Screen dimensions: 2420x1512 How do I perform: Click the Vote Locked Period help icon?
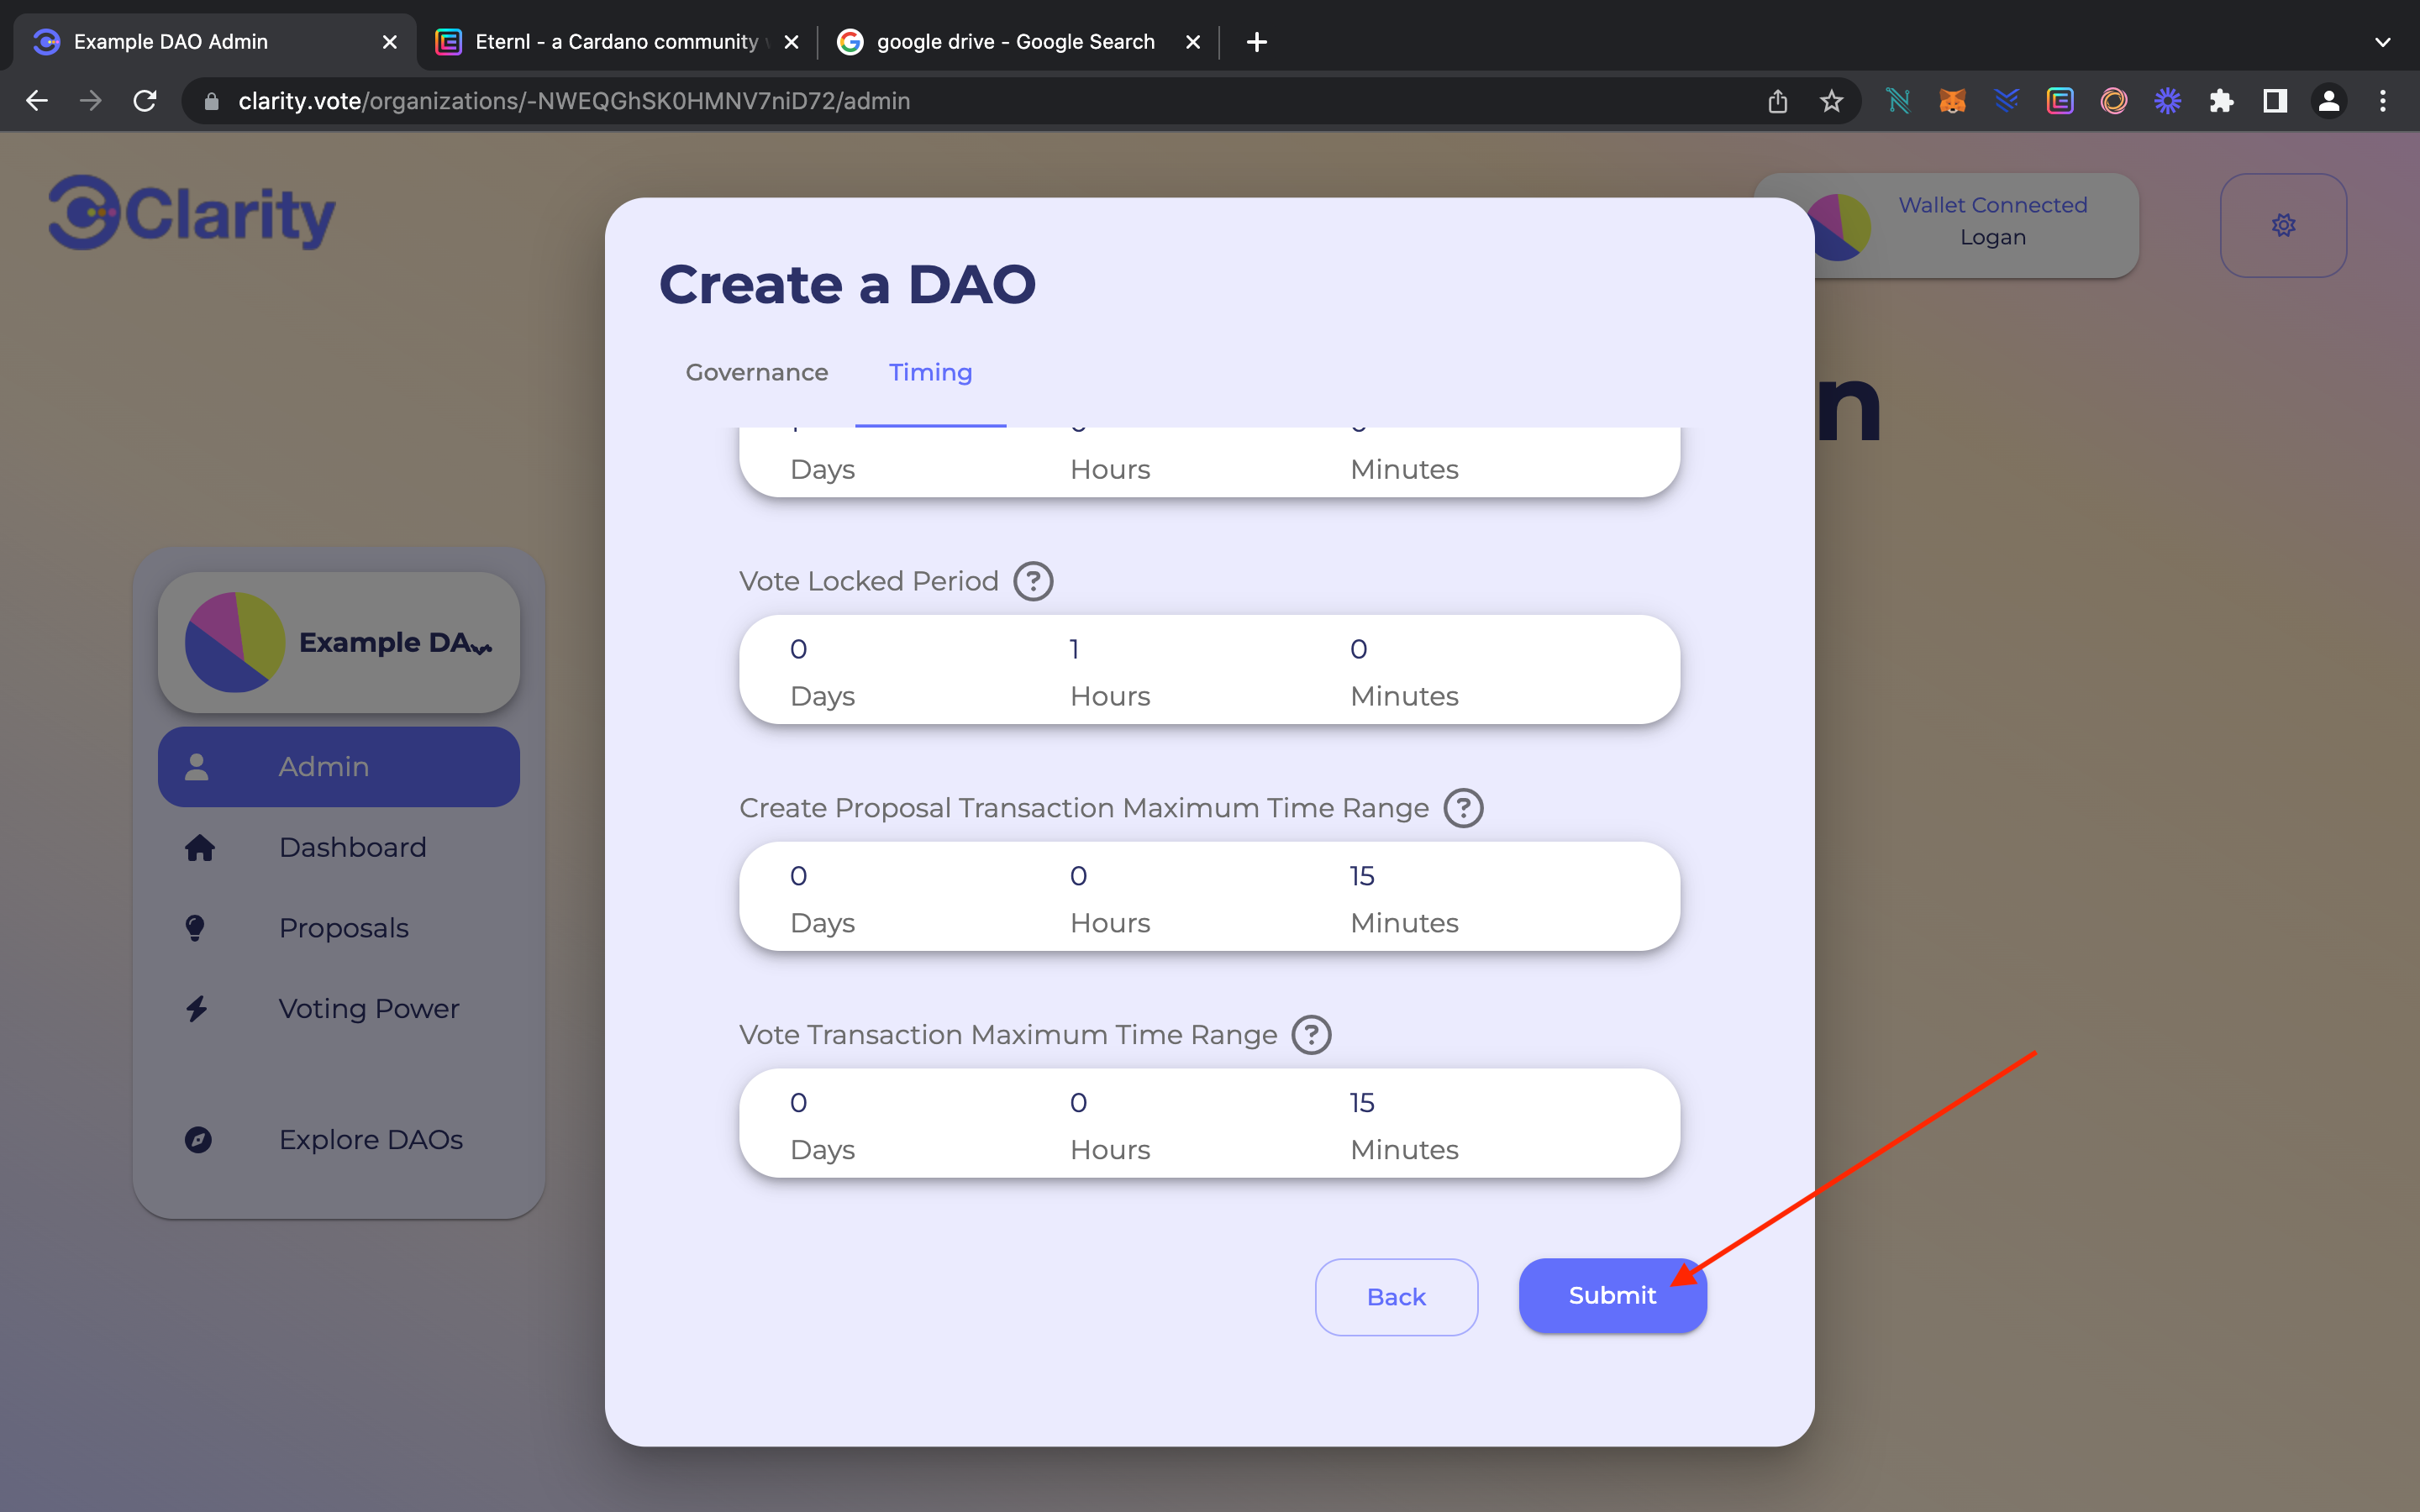coord(1033,581)
